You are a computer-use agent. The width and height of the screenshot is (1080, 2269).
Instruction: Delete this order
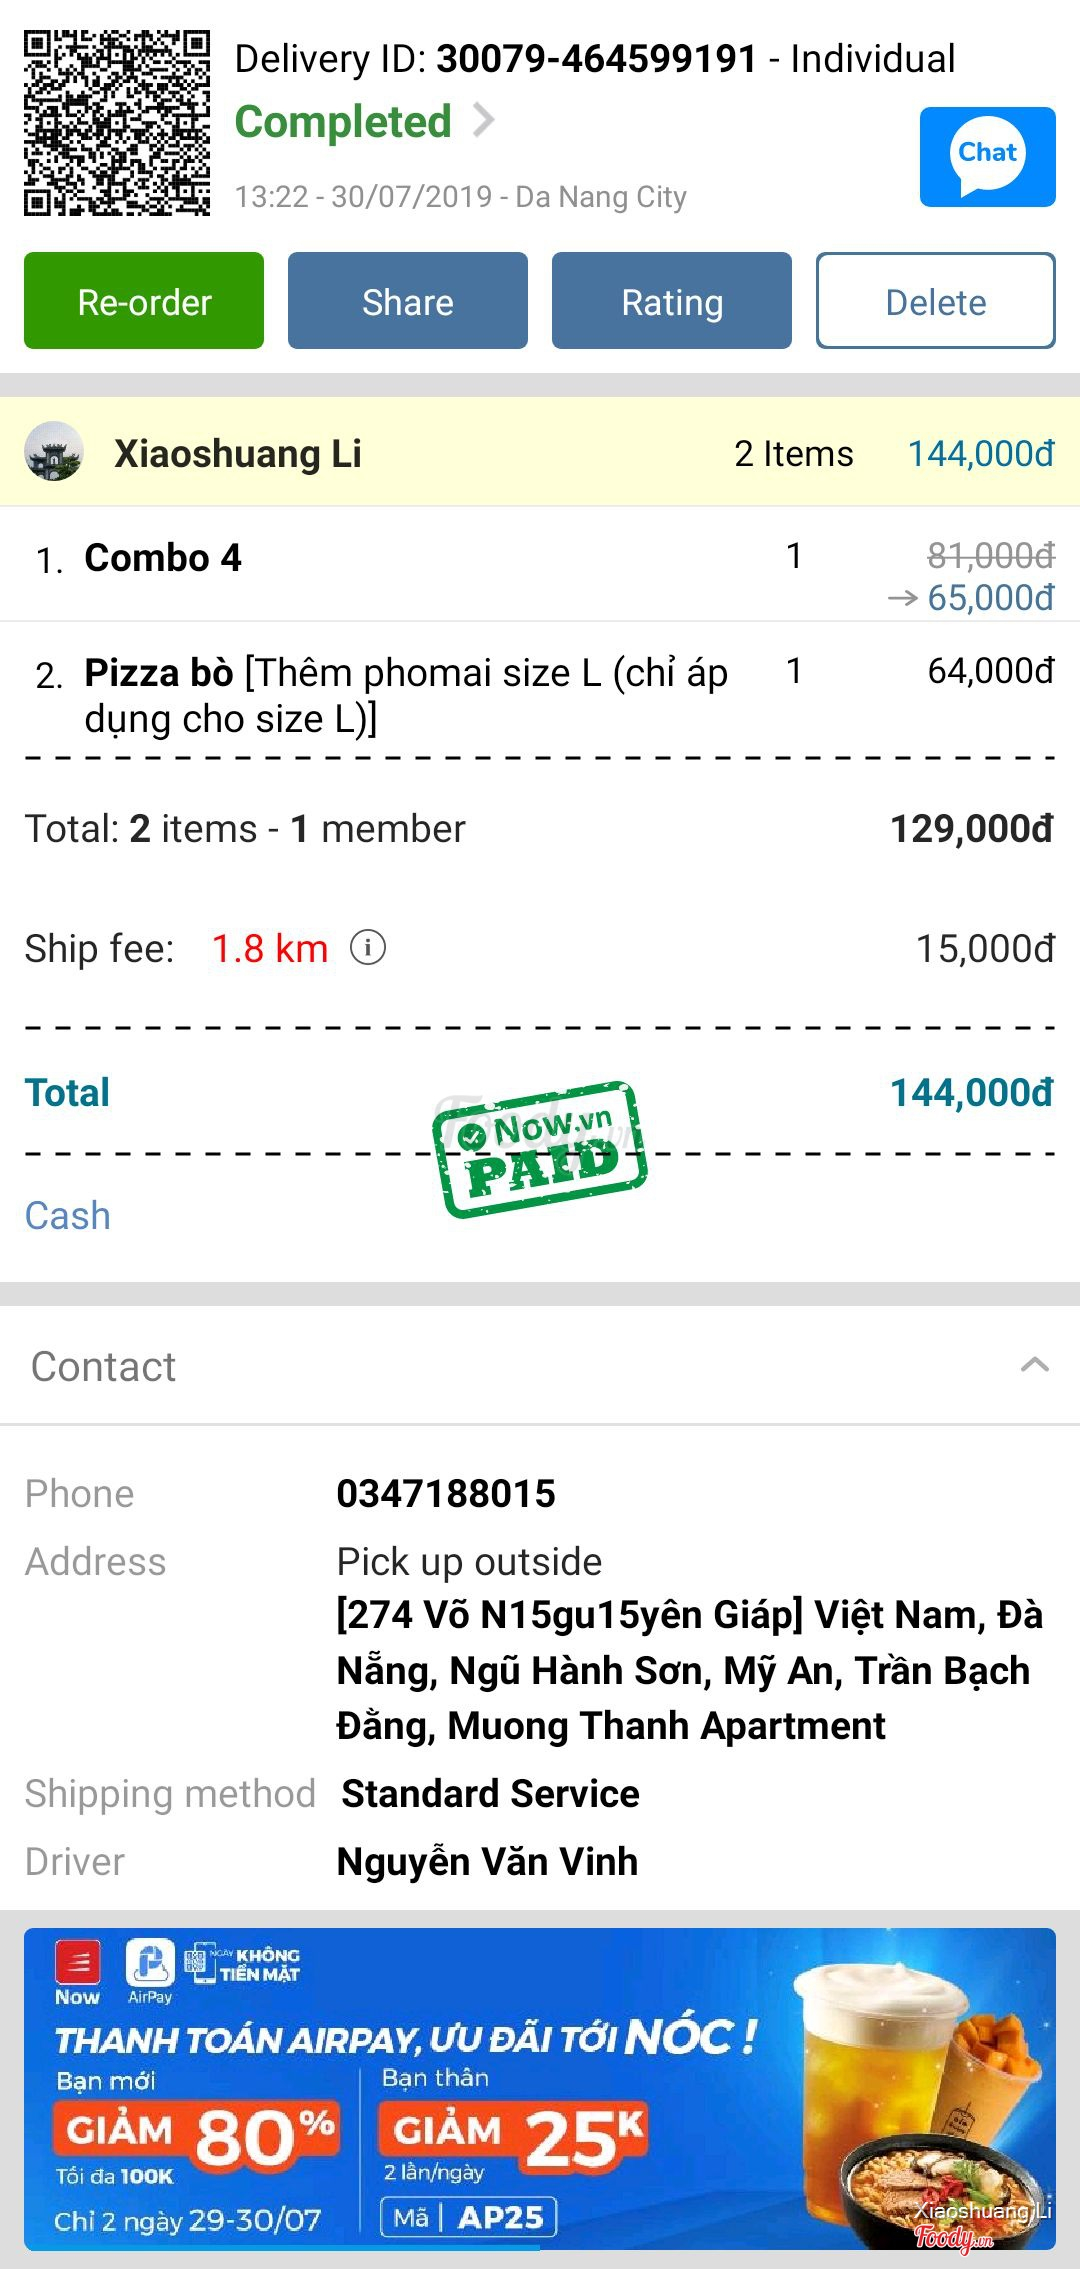pos(936,301)
